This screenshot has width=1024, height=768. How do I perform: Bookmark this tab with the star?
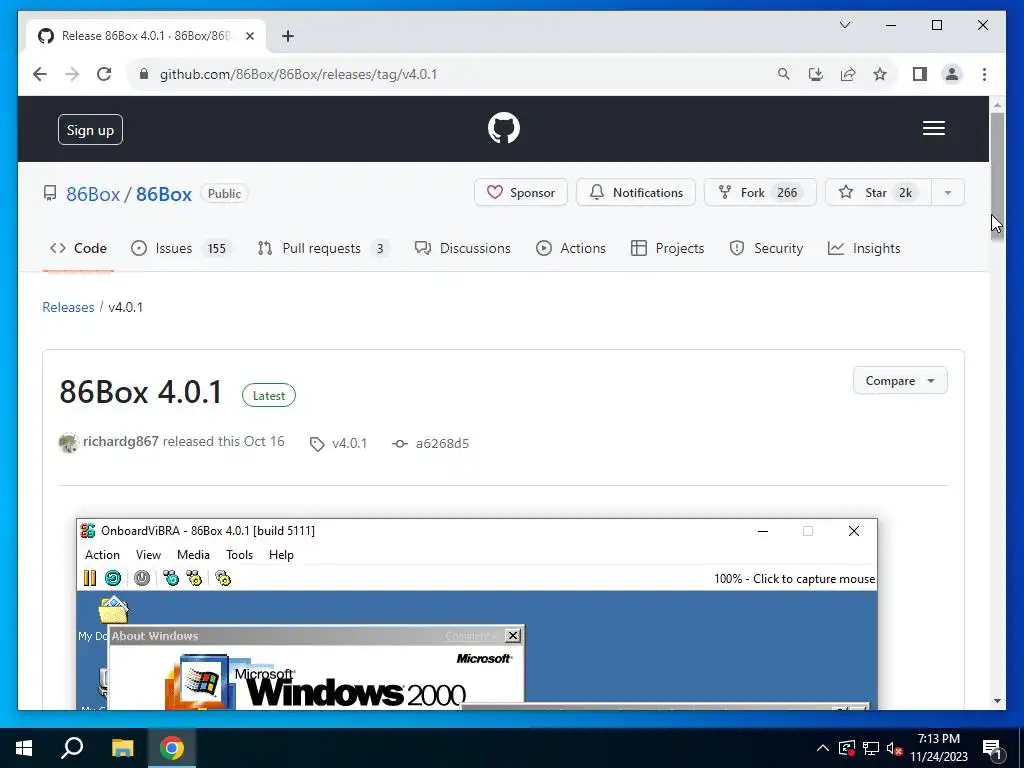(x=880, y=74)
